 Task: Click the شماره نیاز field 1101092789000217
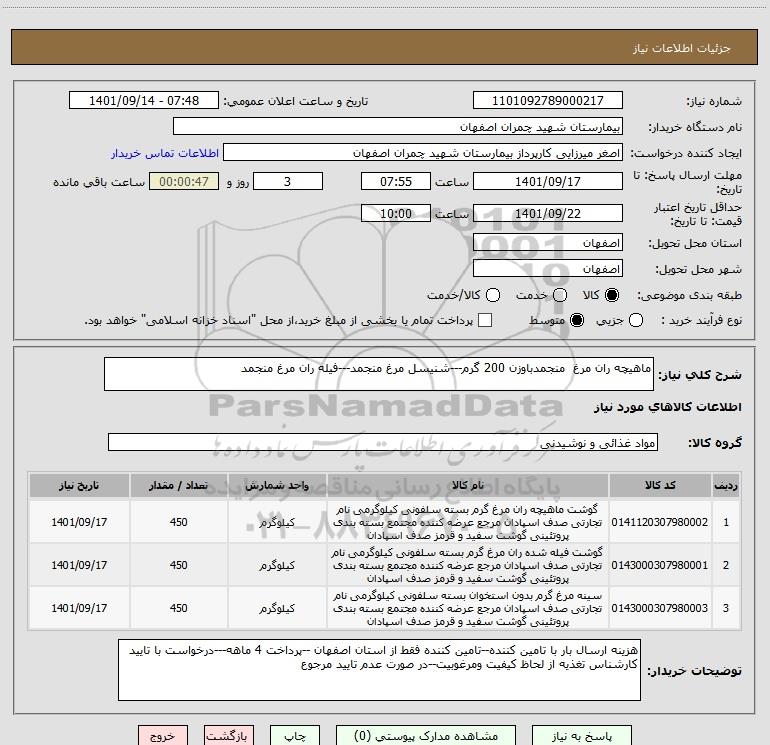(548, 101)
